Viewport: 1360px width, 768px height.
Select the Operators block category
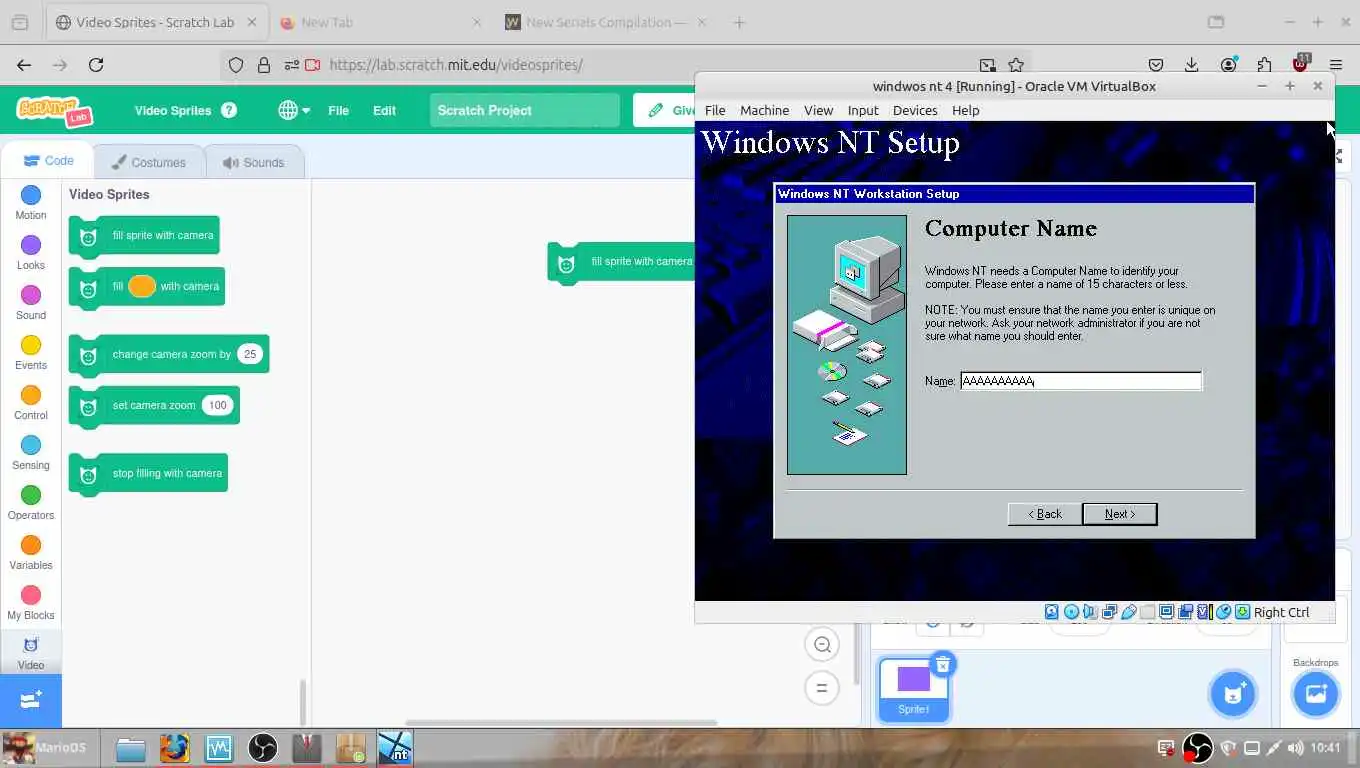click(x=31, y=502)
